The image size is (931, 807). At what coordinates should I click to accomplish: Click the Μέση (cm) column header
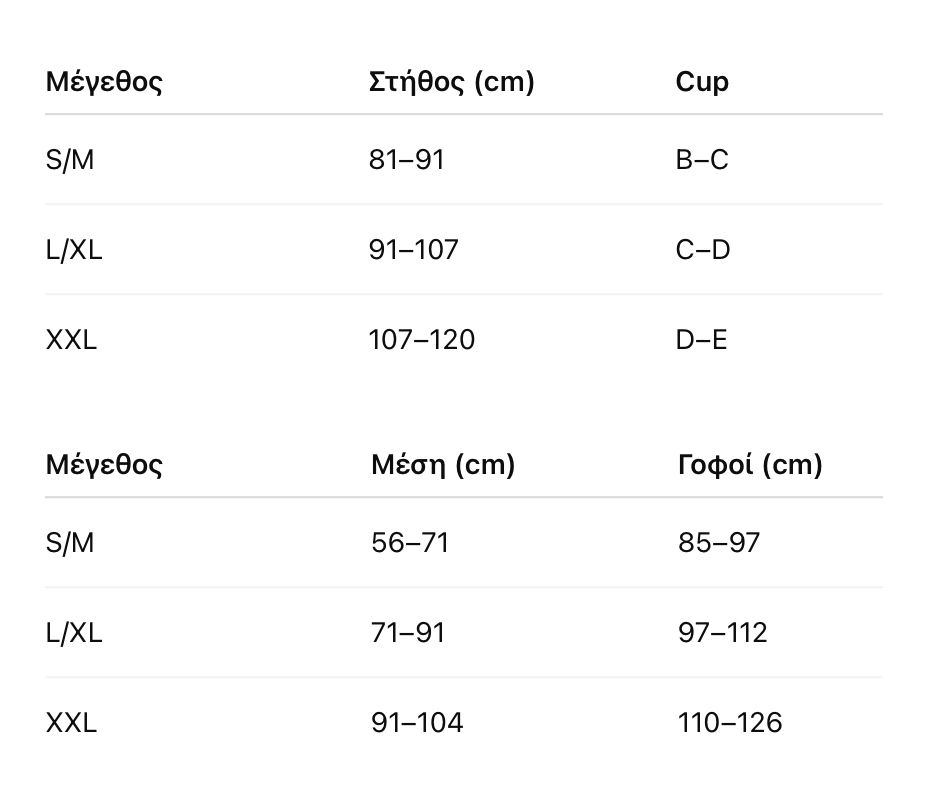(442, 465)
